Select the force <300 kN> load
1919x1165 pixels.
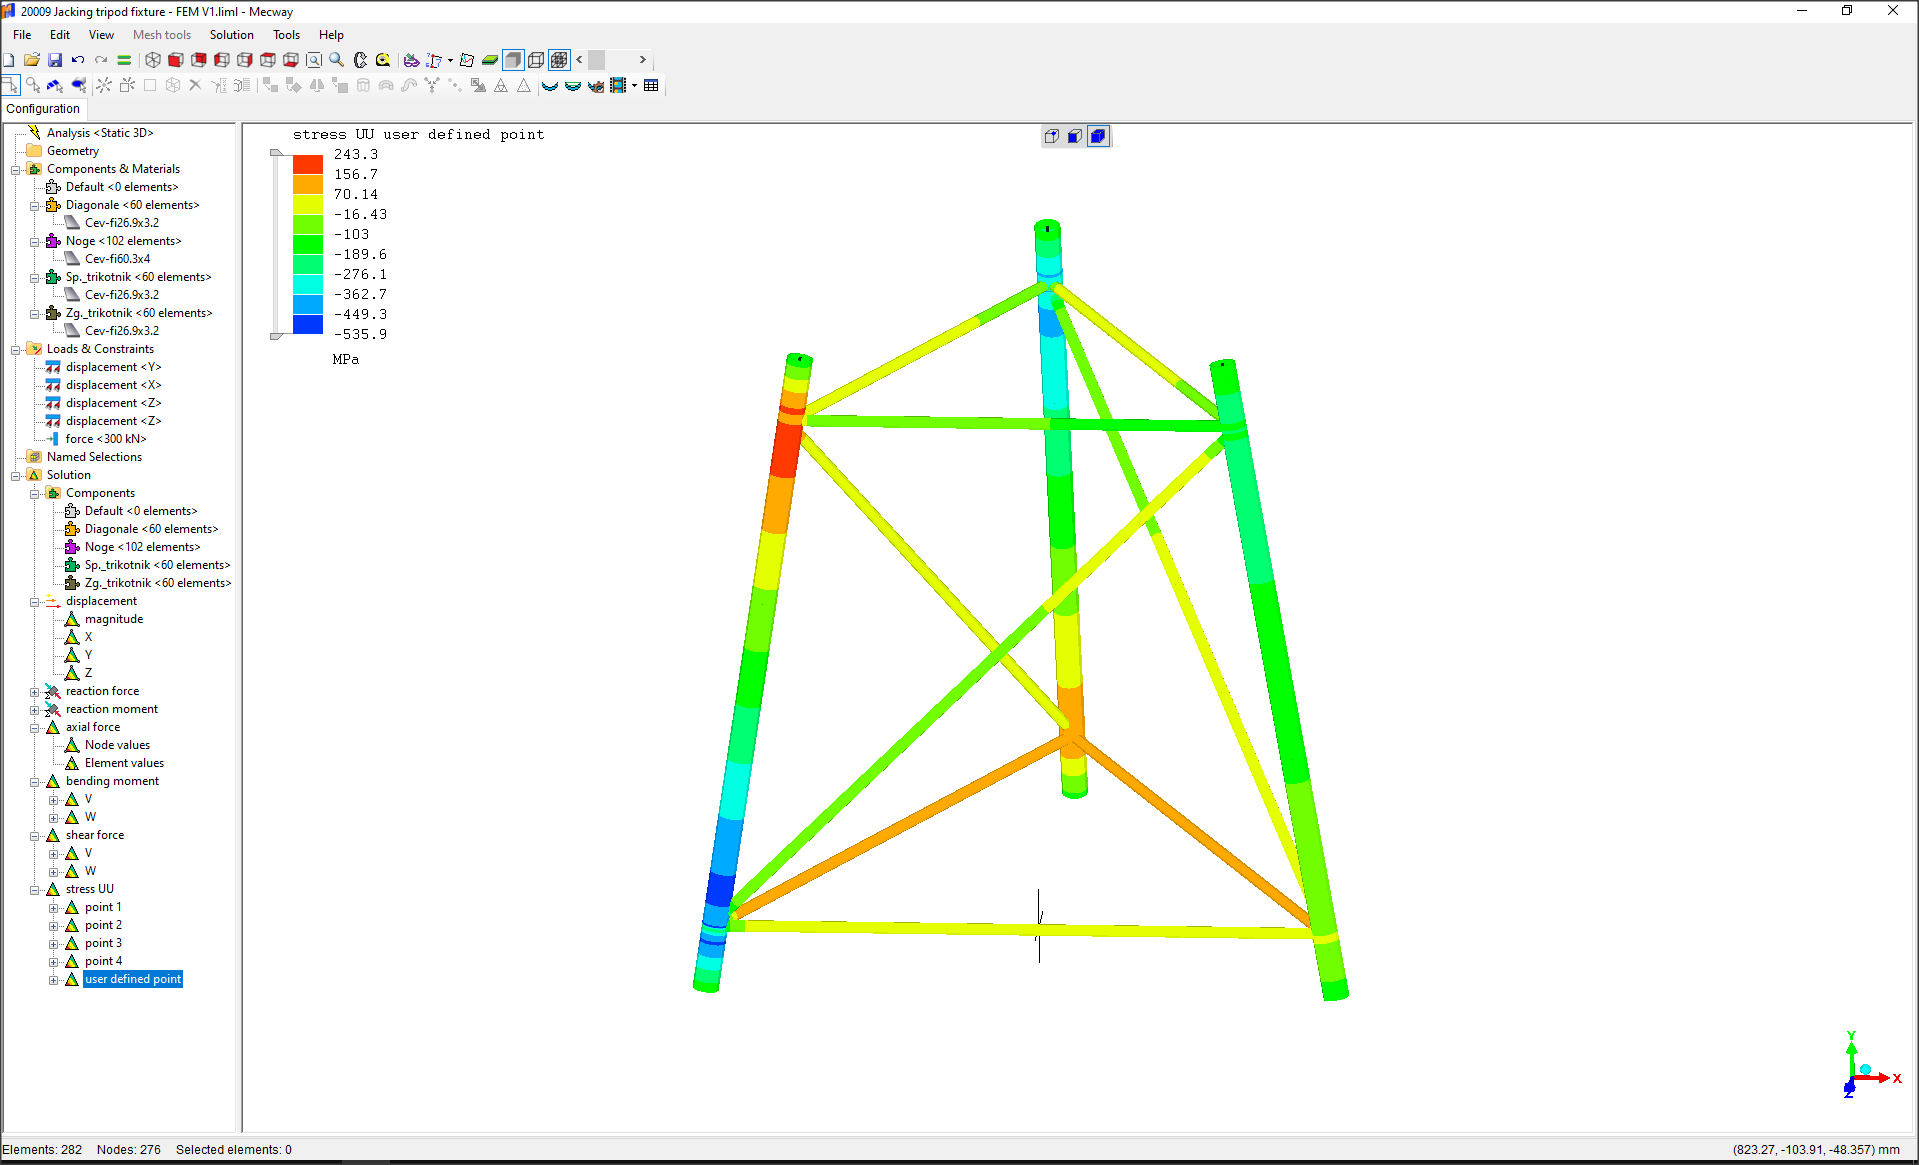[106, 439]
